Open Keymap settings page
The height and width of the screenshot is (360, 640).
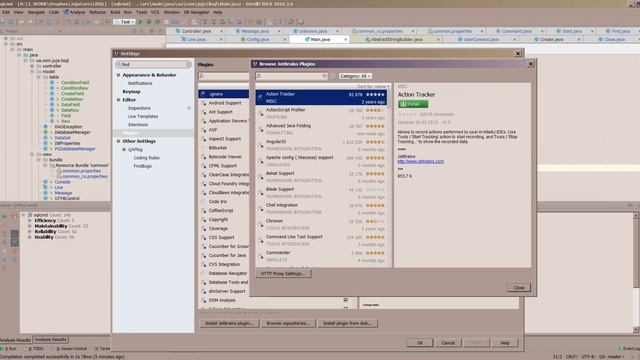click(131, 91)
